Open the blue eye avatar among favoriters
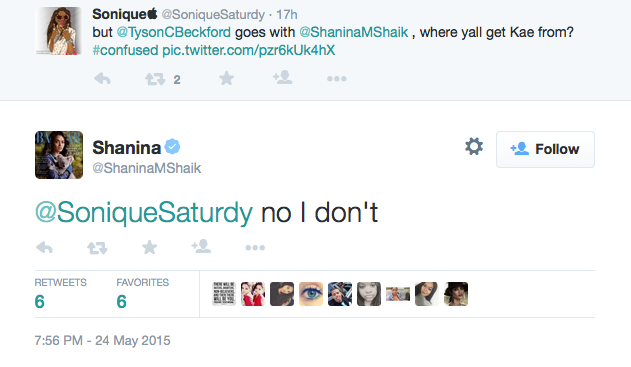This screenshot has width=631, height=367. (x=311, y=294)
